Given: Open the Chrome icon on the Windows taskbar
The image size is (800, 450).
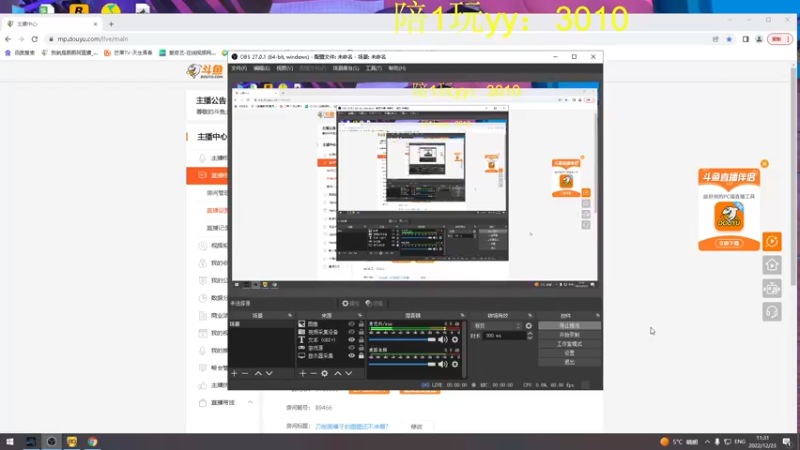Looking at the screenshot, I should click(x=92, y=442).
